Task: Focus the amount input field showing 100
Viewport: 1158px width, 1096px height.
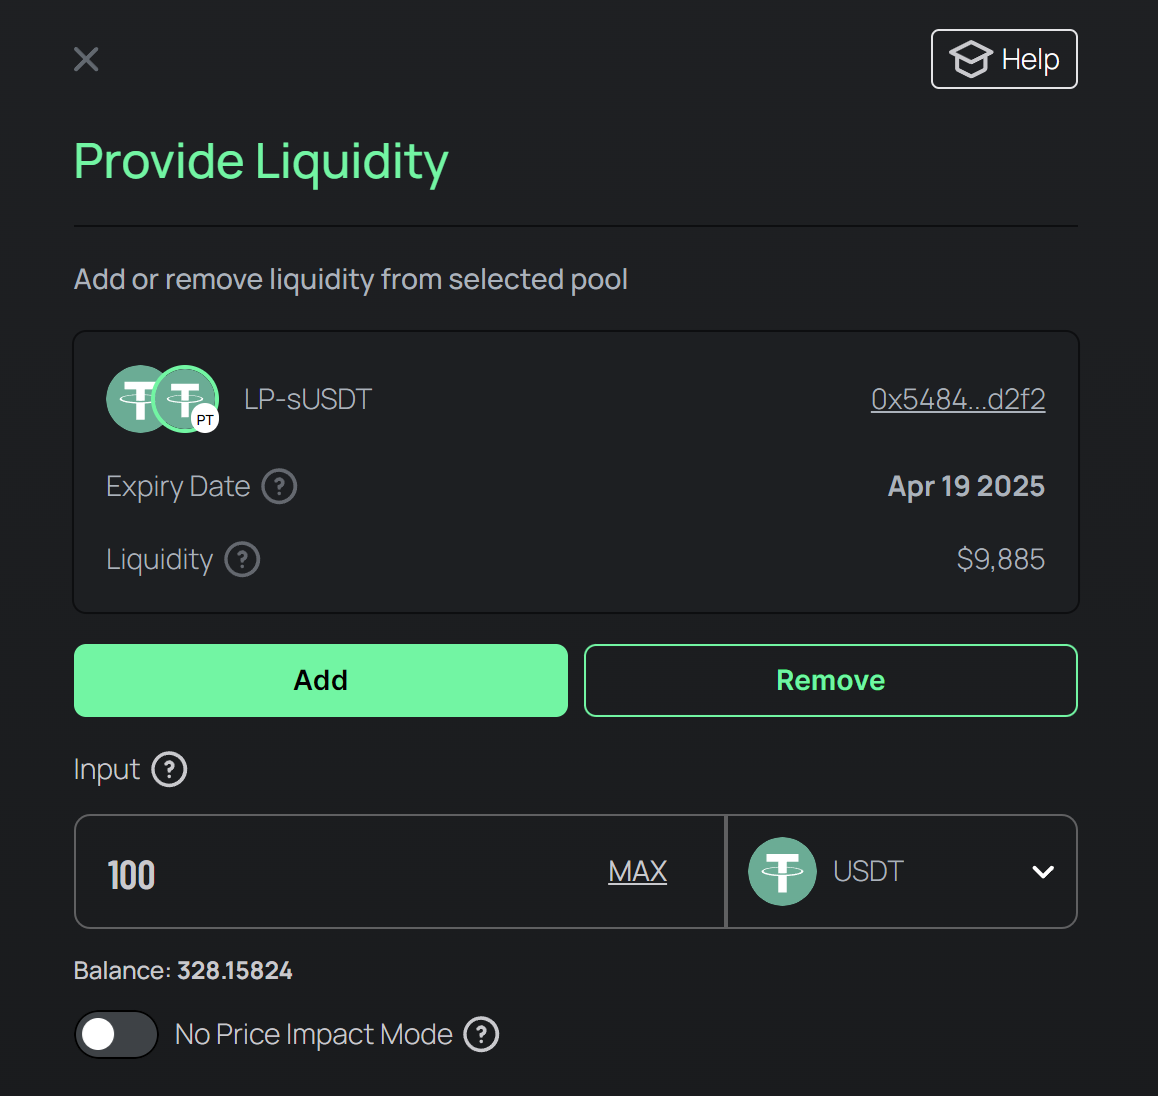Action: [x=340, y=873]
